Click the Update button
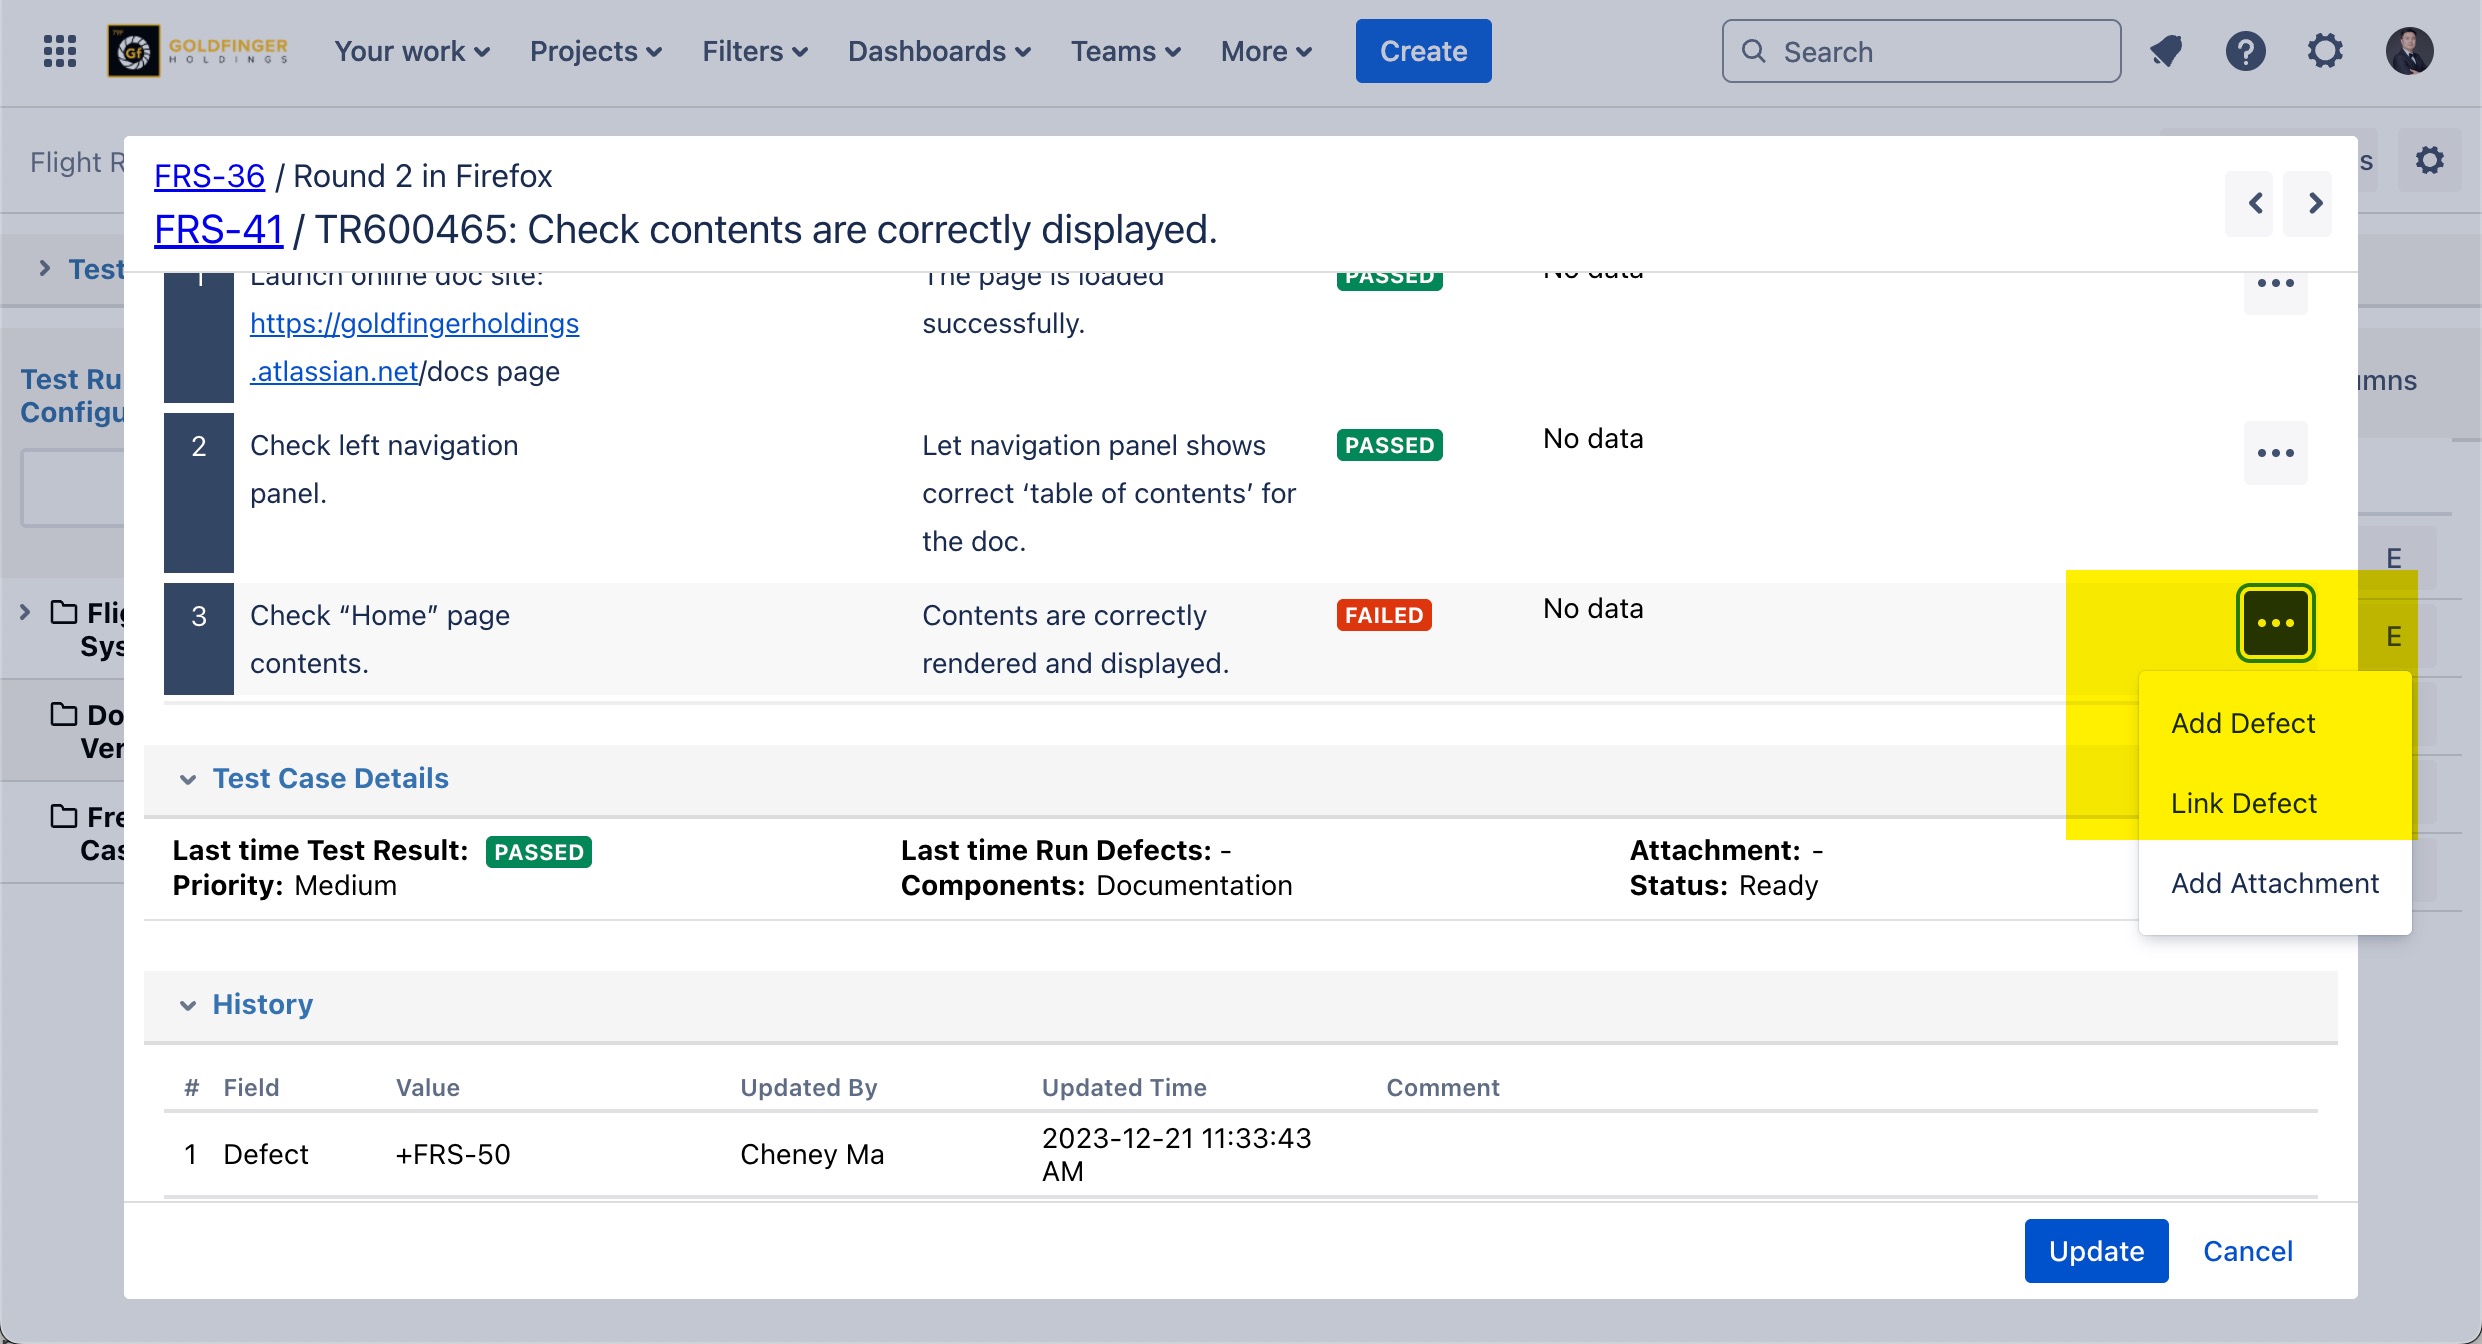The width and height of the screenshot is (2482, 1344). pos(2096,1251)
